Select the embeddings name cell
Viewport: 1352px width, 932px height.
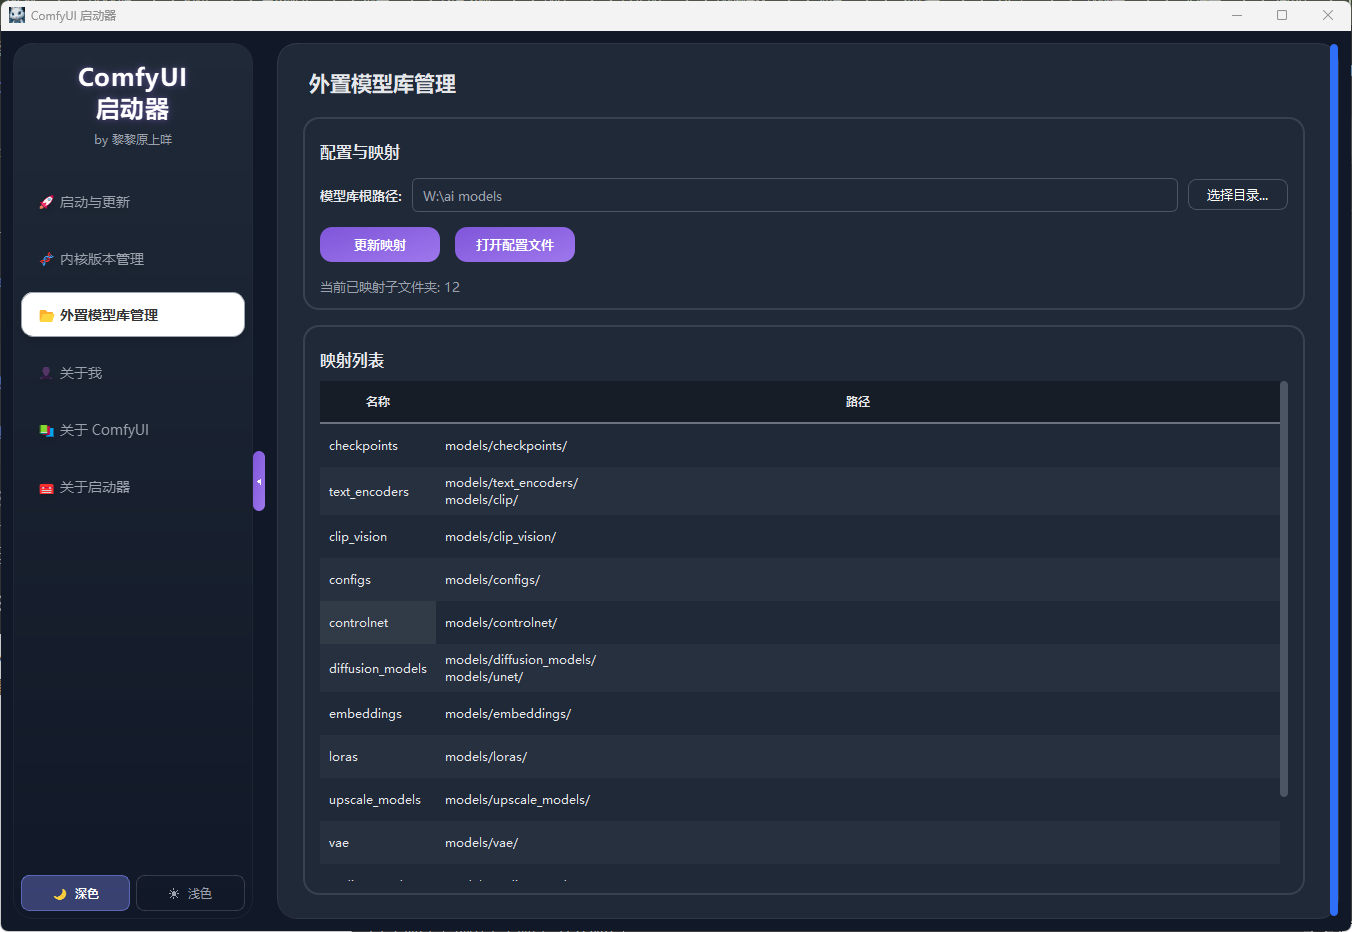(x=378, y=714)
